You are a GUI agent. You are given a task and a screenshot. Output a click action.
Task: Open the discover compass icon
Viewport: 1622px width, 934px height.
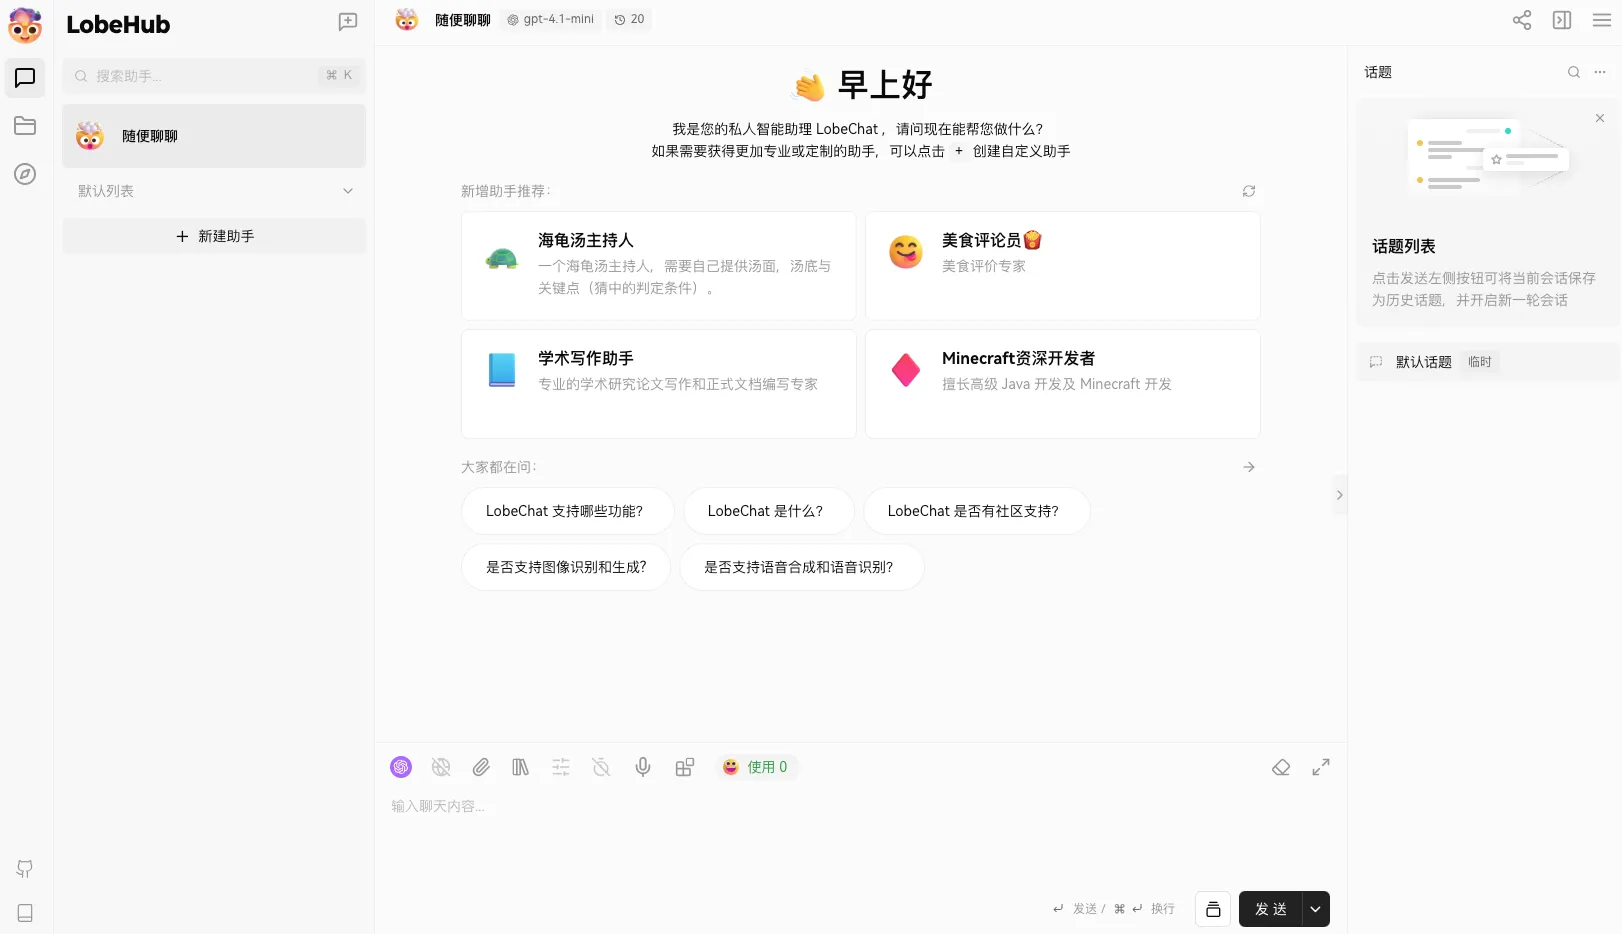[x=25, y=174]
